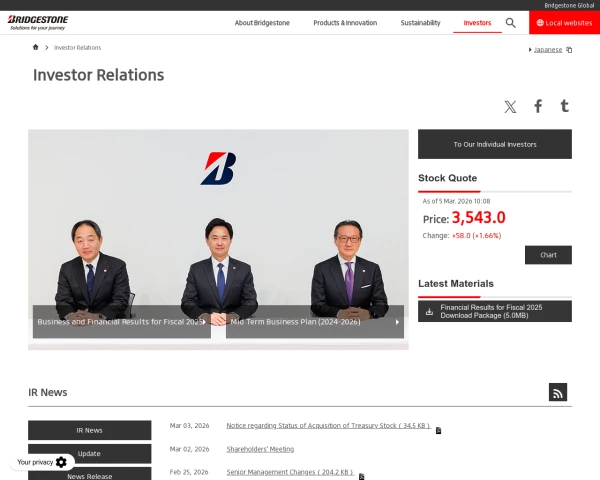Open Local websites selector
This screenshot has height=480, width=600.
pyautogui.click(x=564, y=22)
